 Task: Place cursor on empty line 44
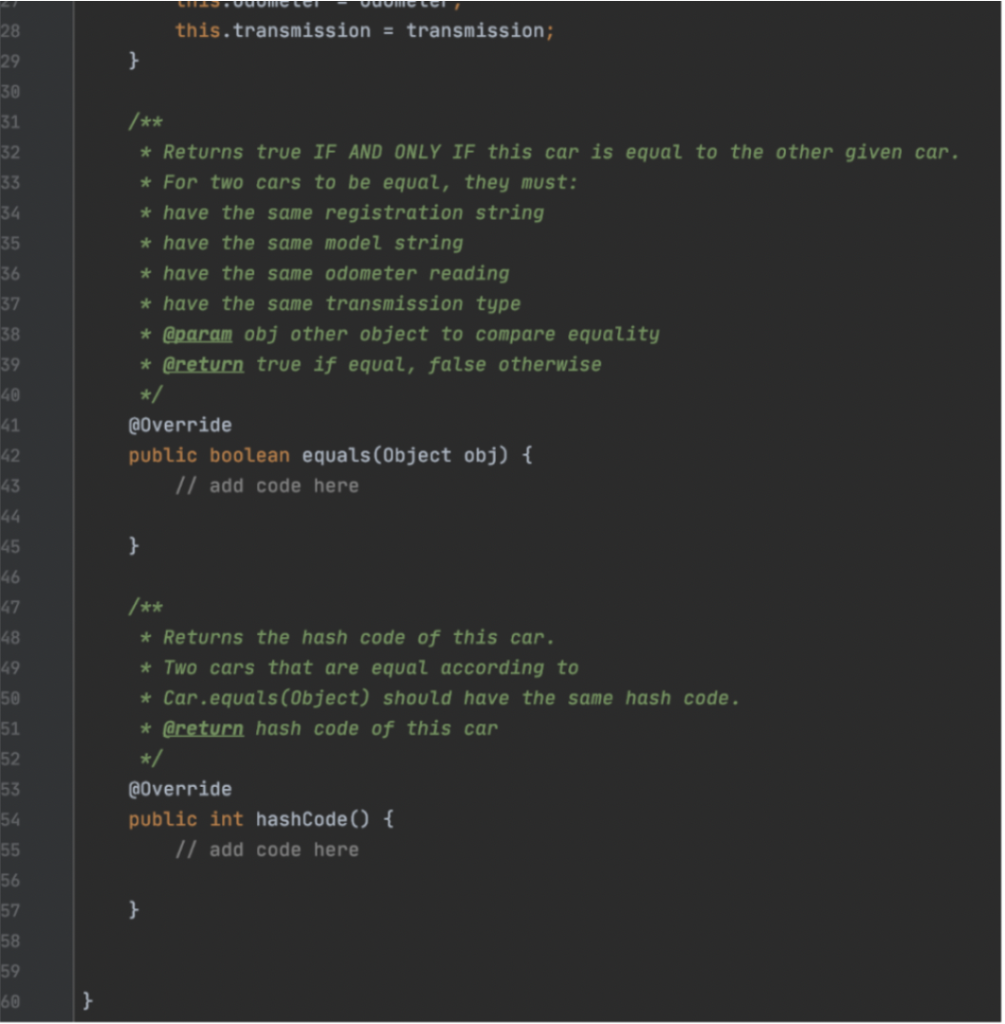[535, 517]
